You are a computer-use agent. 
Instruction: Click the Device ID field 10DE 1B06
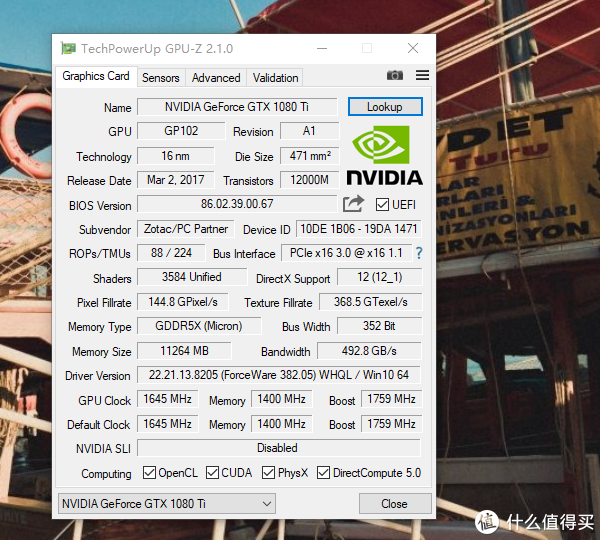pyautogui.click(x=359, y=229)
